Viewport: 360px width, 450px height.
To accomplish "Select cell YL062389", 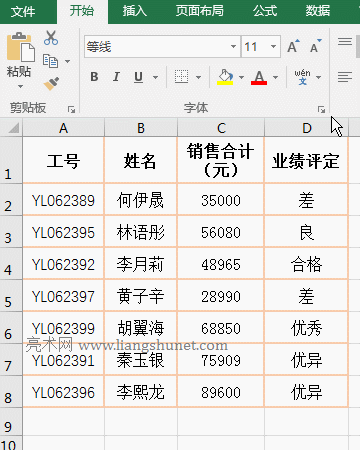I will [63, 199].
